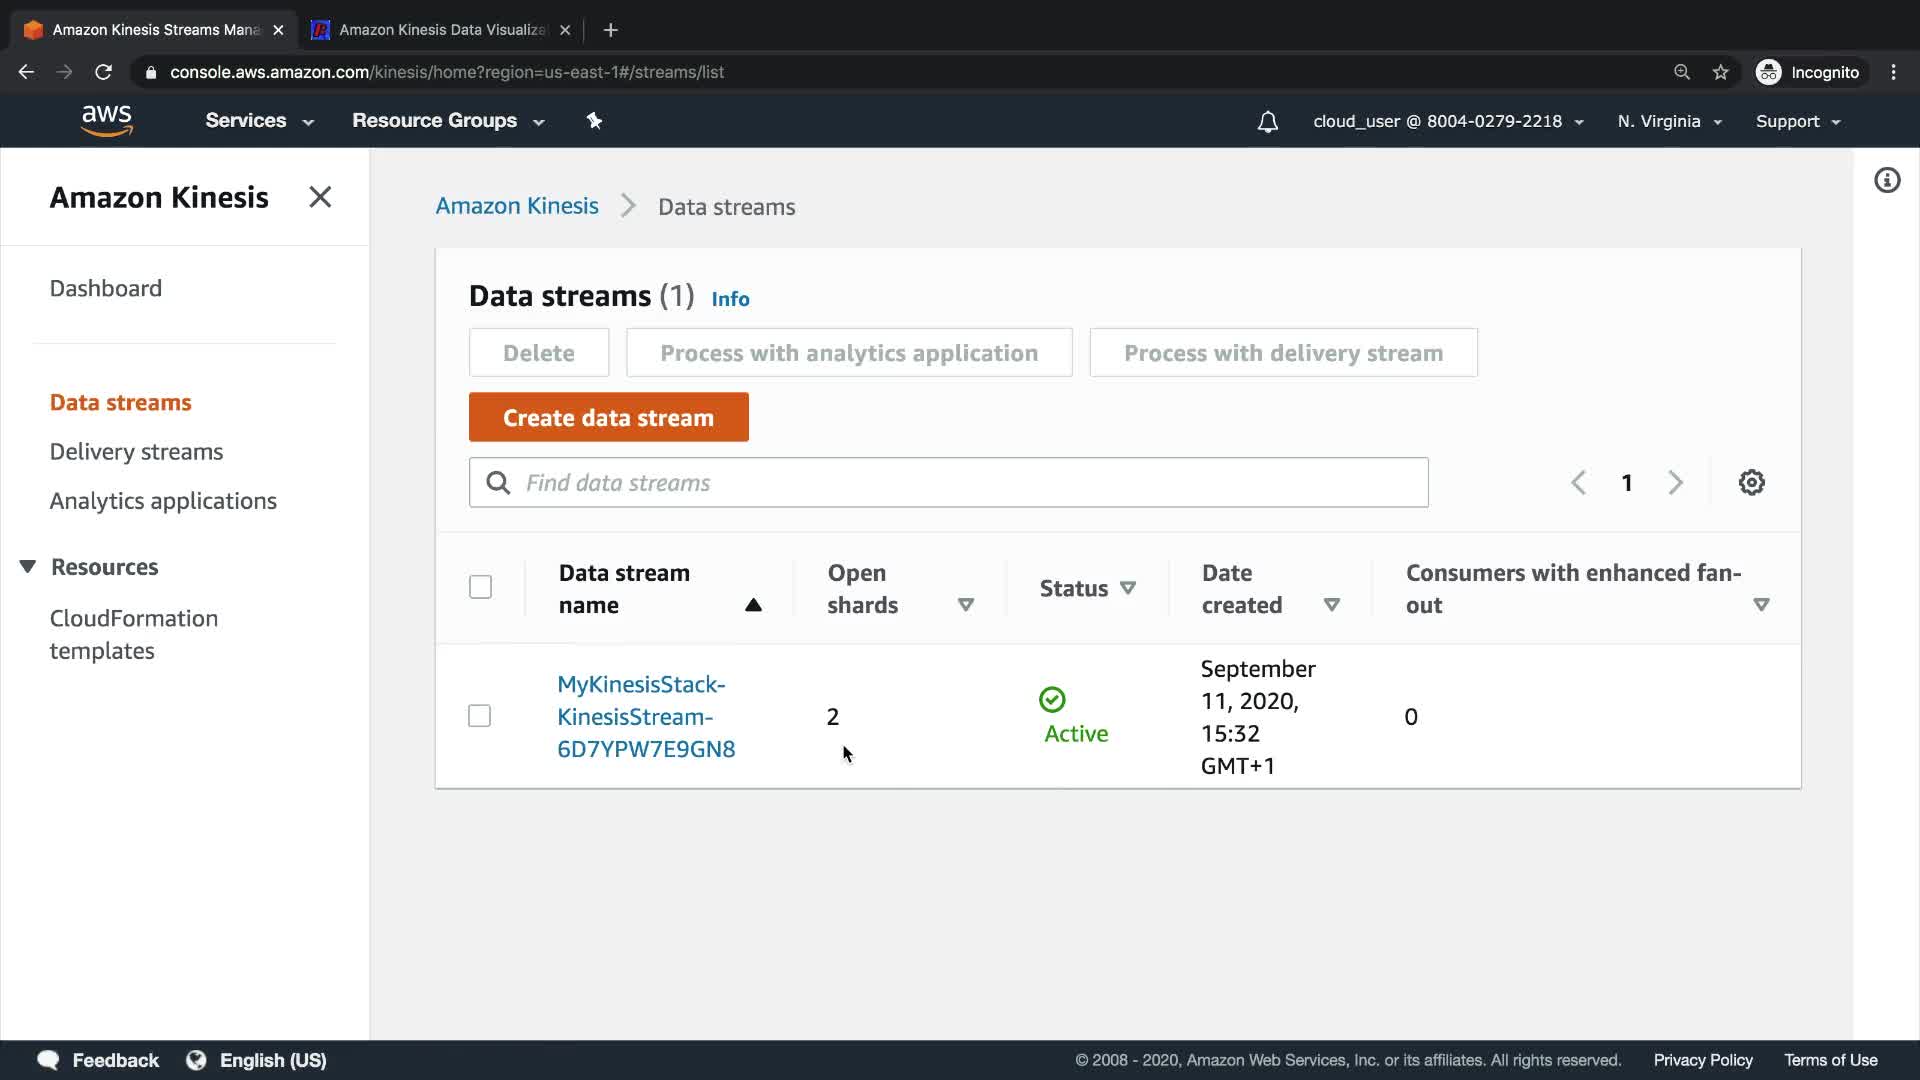Image resolution: width=1920 pixels, height=1080 pixels.
Task: Select all data streams checkbox
Action: (480, 587)
